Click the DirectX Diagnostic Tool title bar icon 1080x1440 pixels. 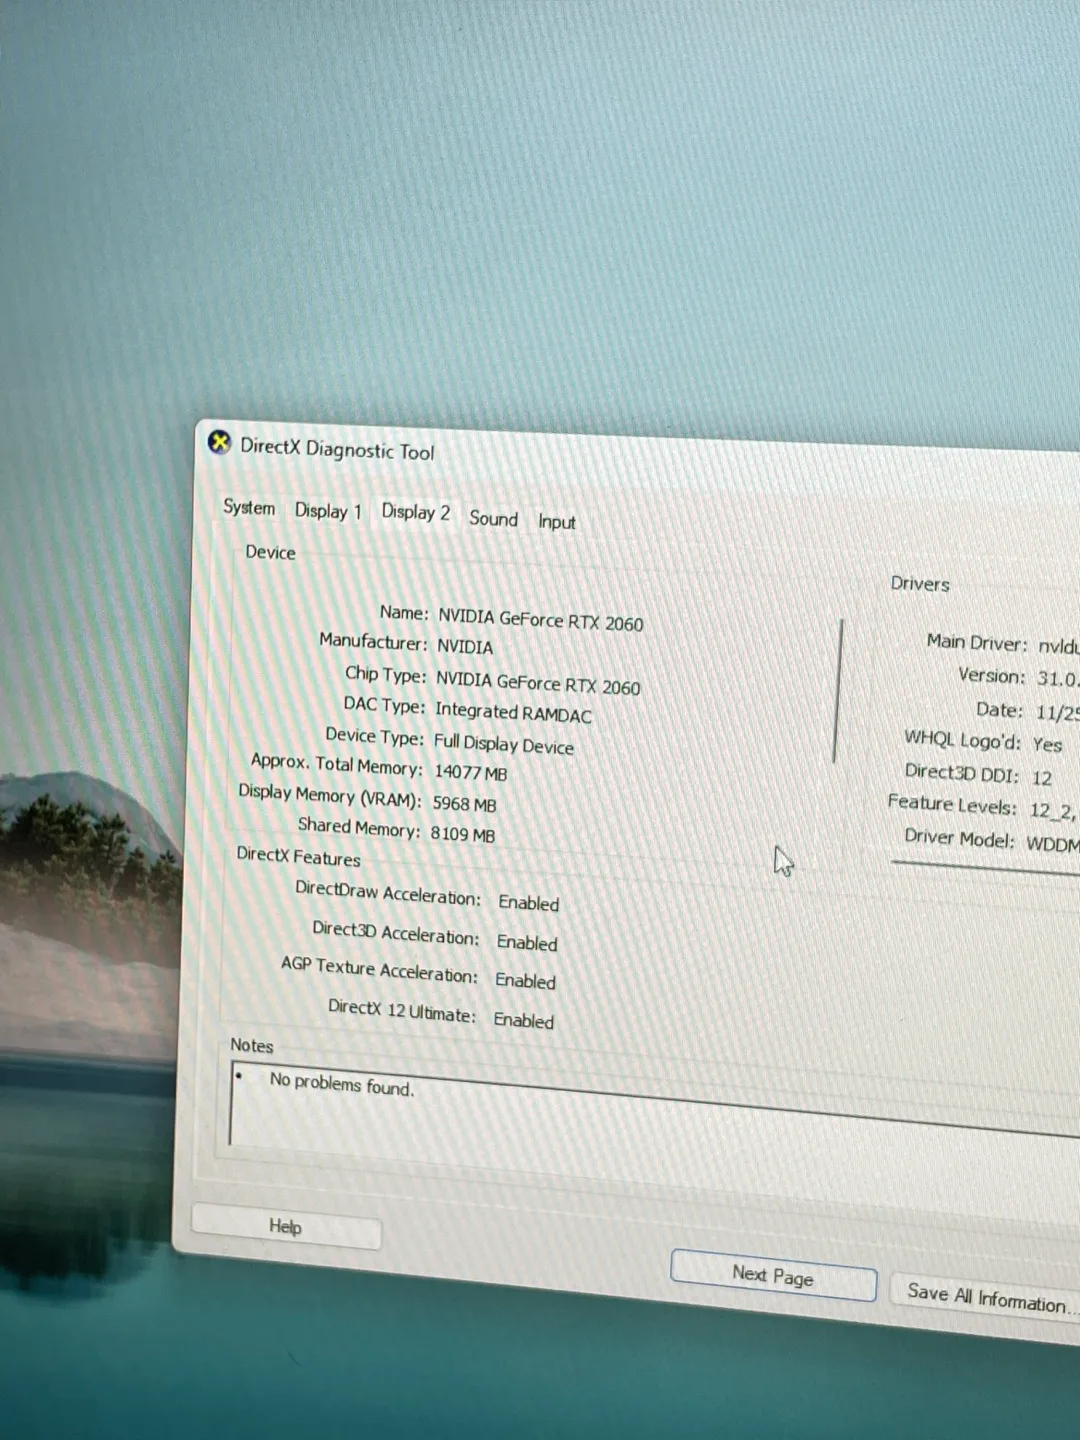[x=219, y=441]
